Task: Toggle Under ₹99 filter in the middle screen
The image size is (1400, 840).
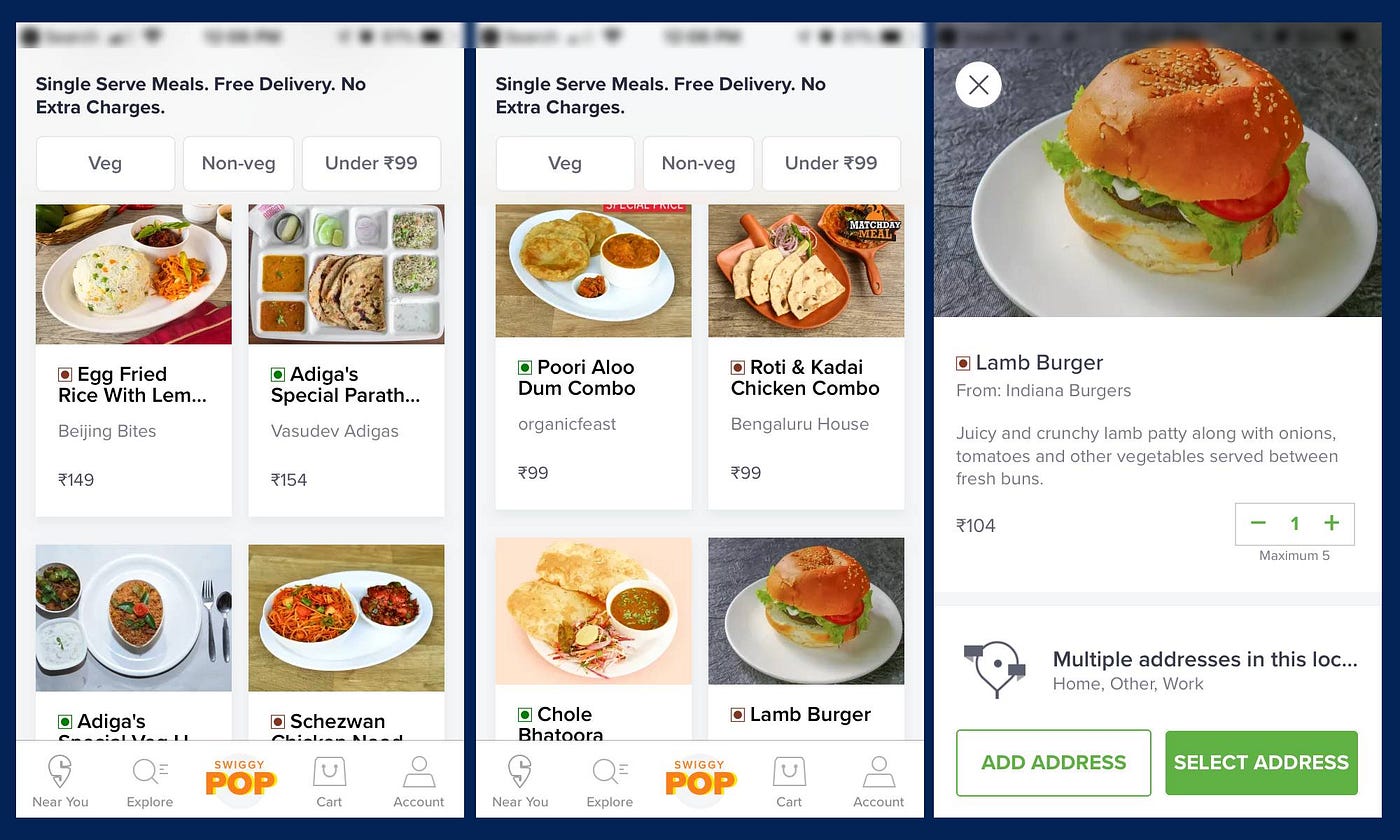Action: 831,163
